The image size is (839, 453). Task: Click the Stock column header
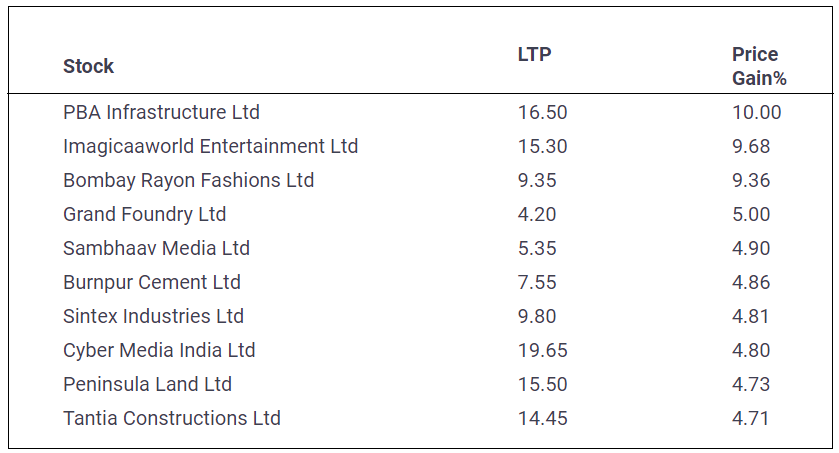click(x=88, y=67)
